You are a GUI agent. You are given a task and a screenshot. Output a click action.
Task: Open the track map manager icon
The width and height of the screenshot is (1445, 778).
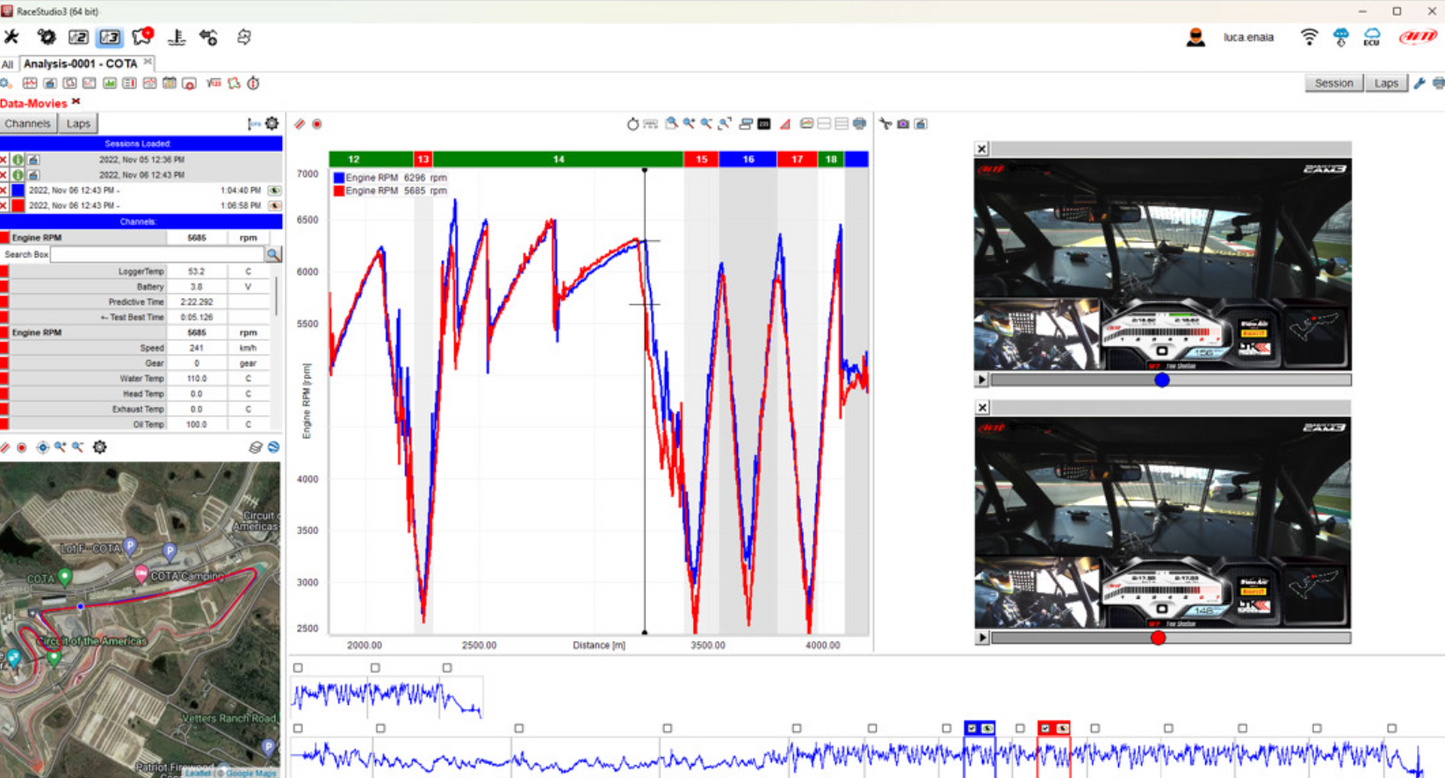click(142, 37)
